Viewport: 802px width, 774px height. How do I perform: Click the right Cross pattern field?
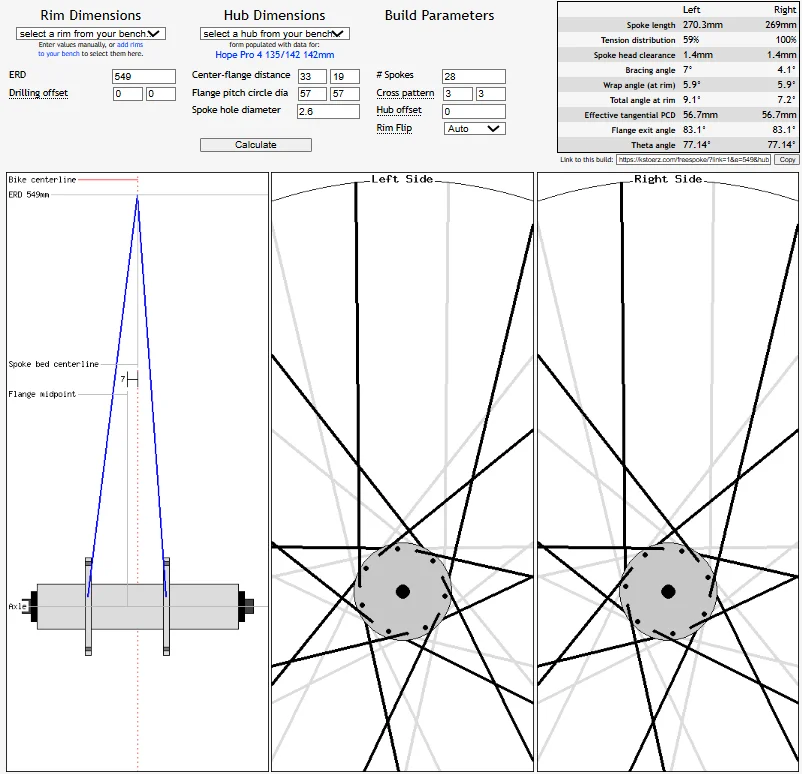pos(491,94)
